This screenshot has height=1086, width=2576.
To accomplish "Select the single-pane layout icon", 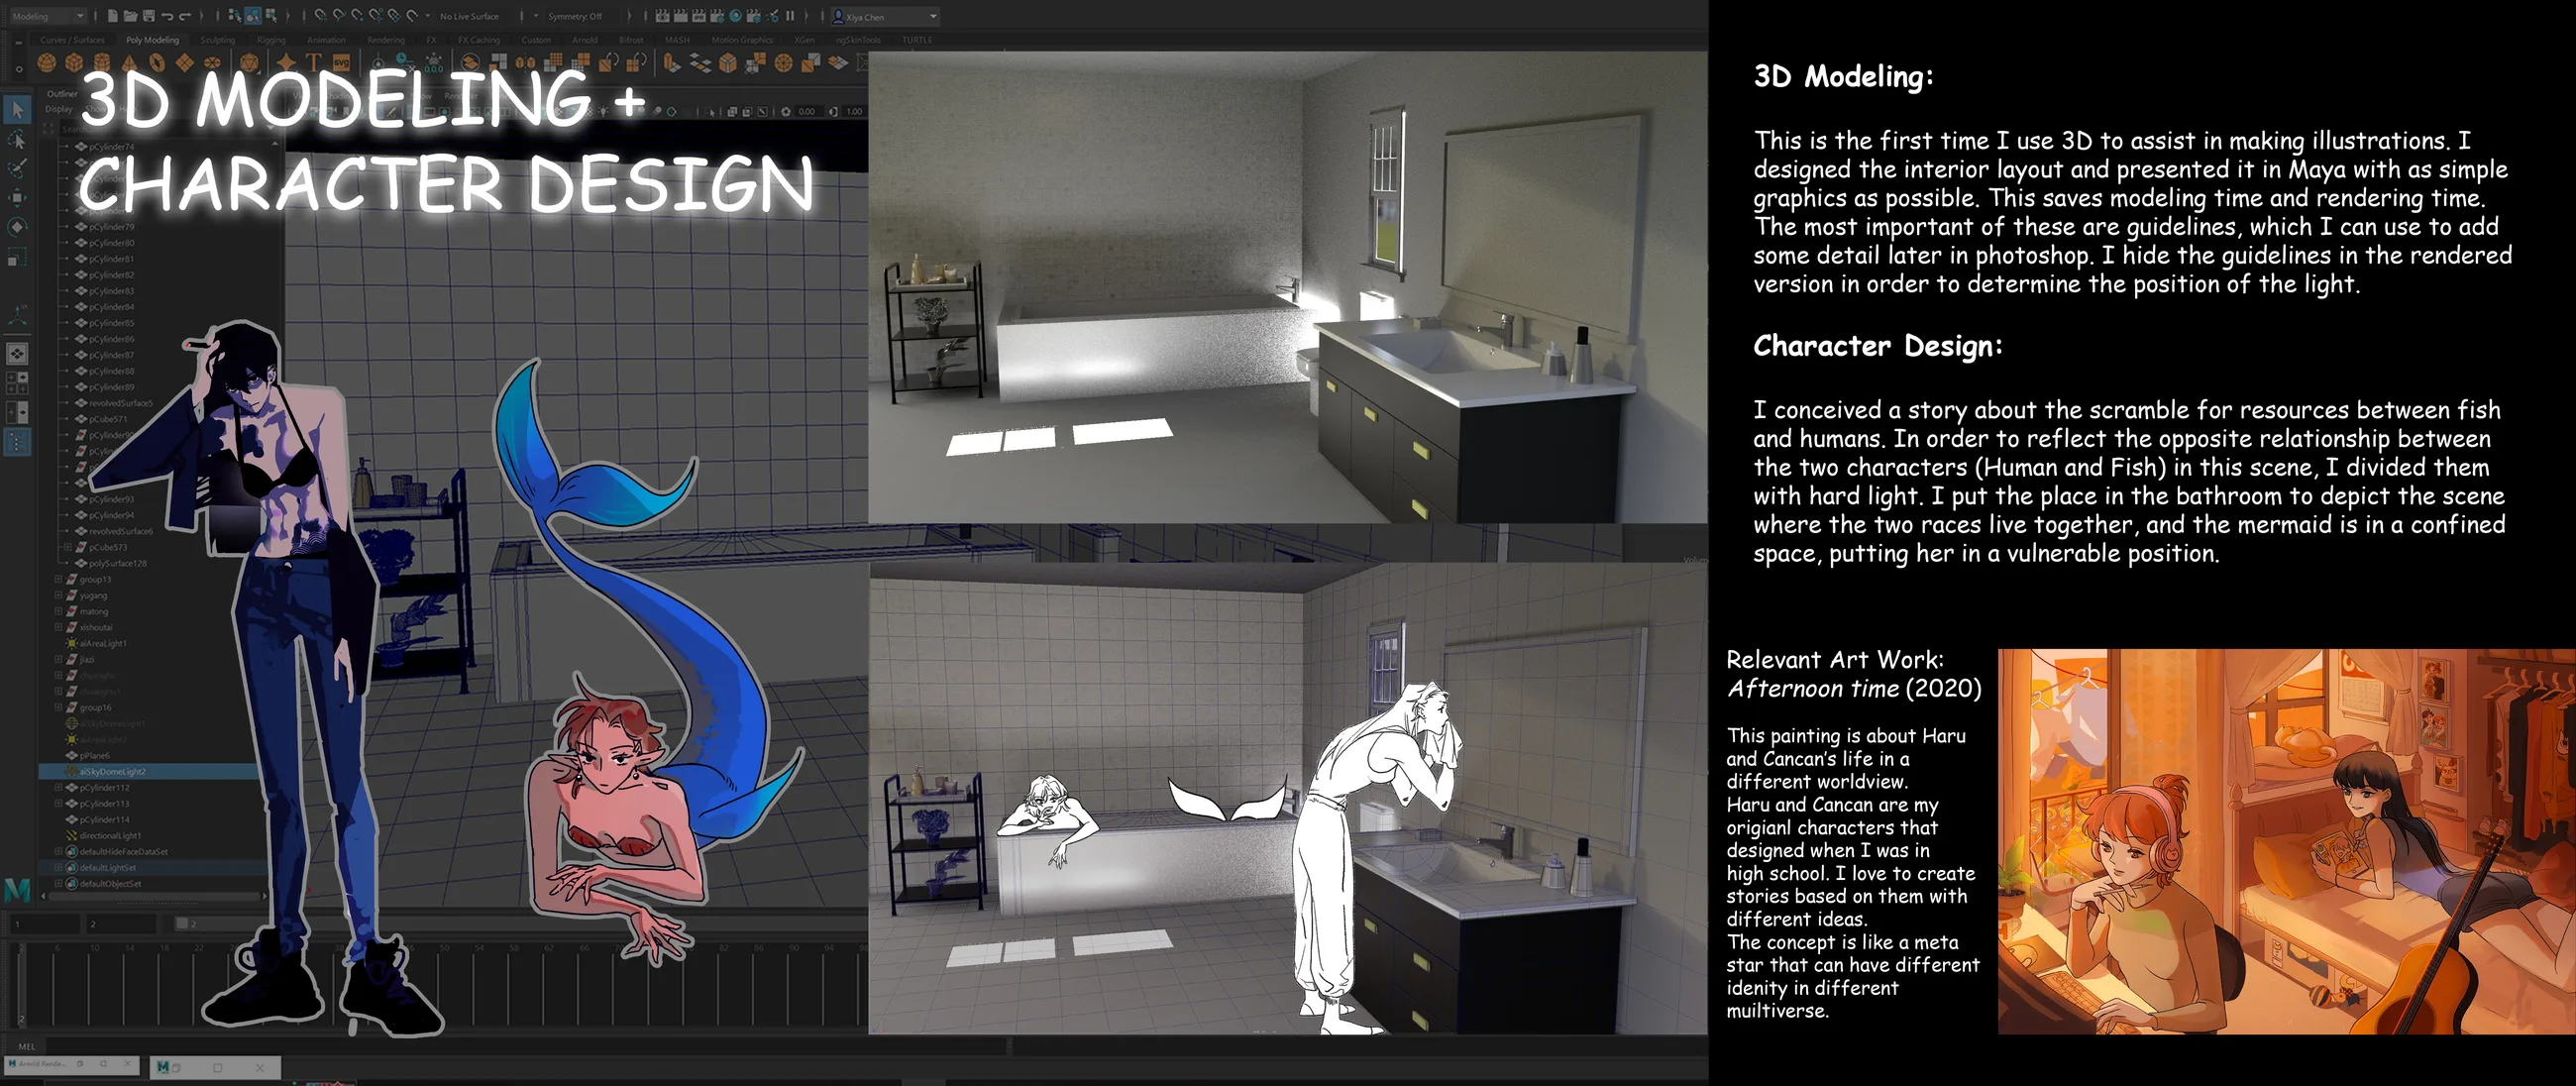I will tap(17, 354).
